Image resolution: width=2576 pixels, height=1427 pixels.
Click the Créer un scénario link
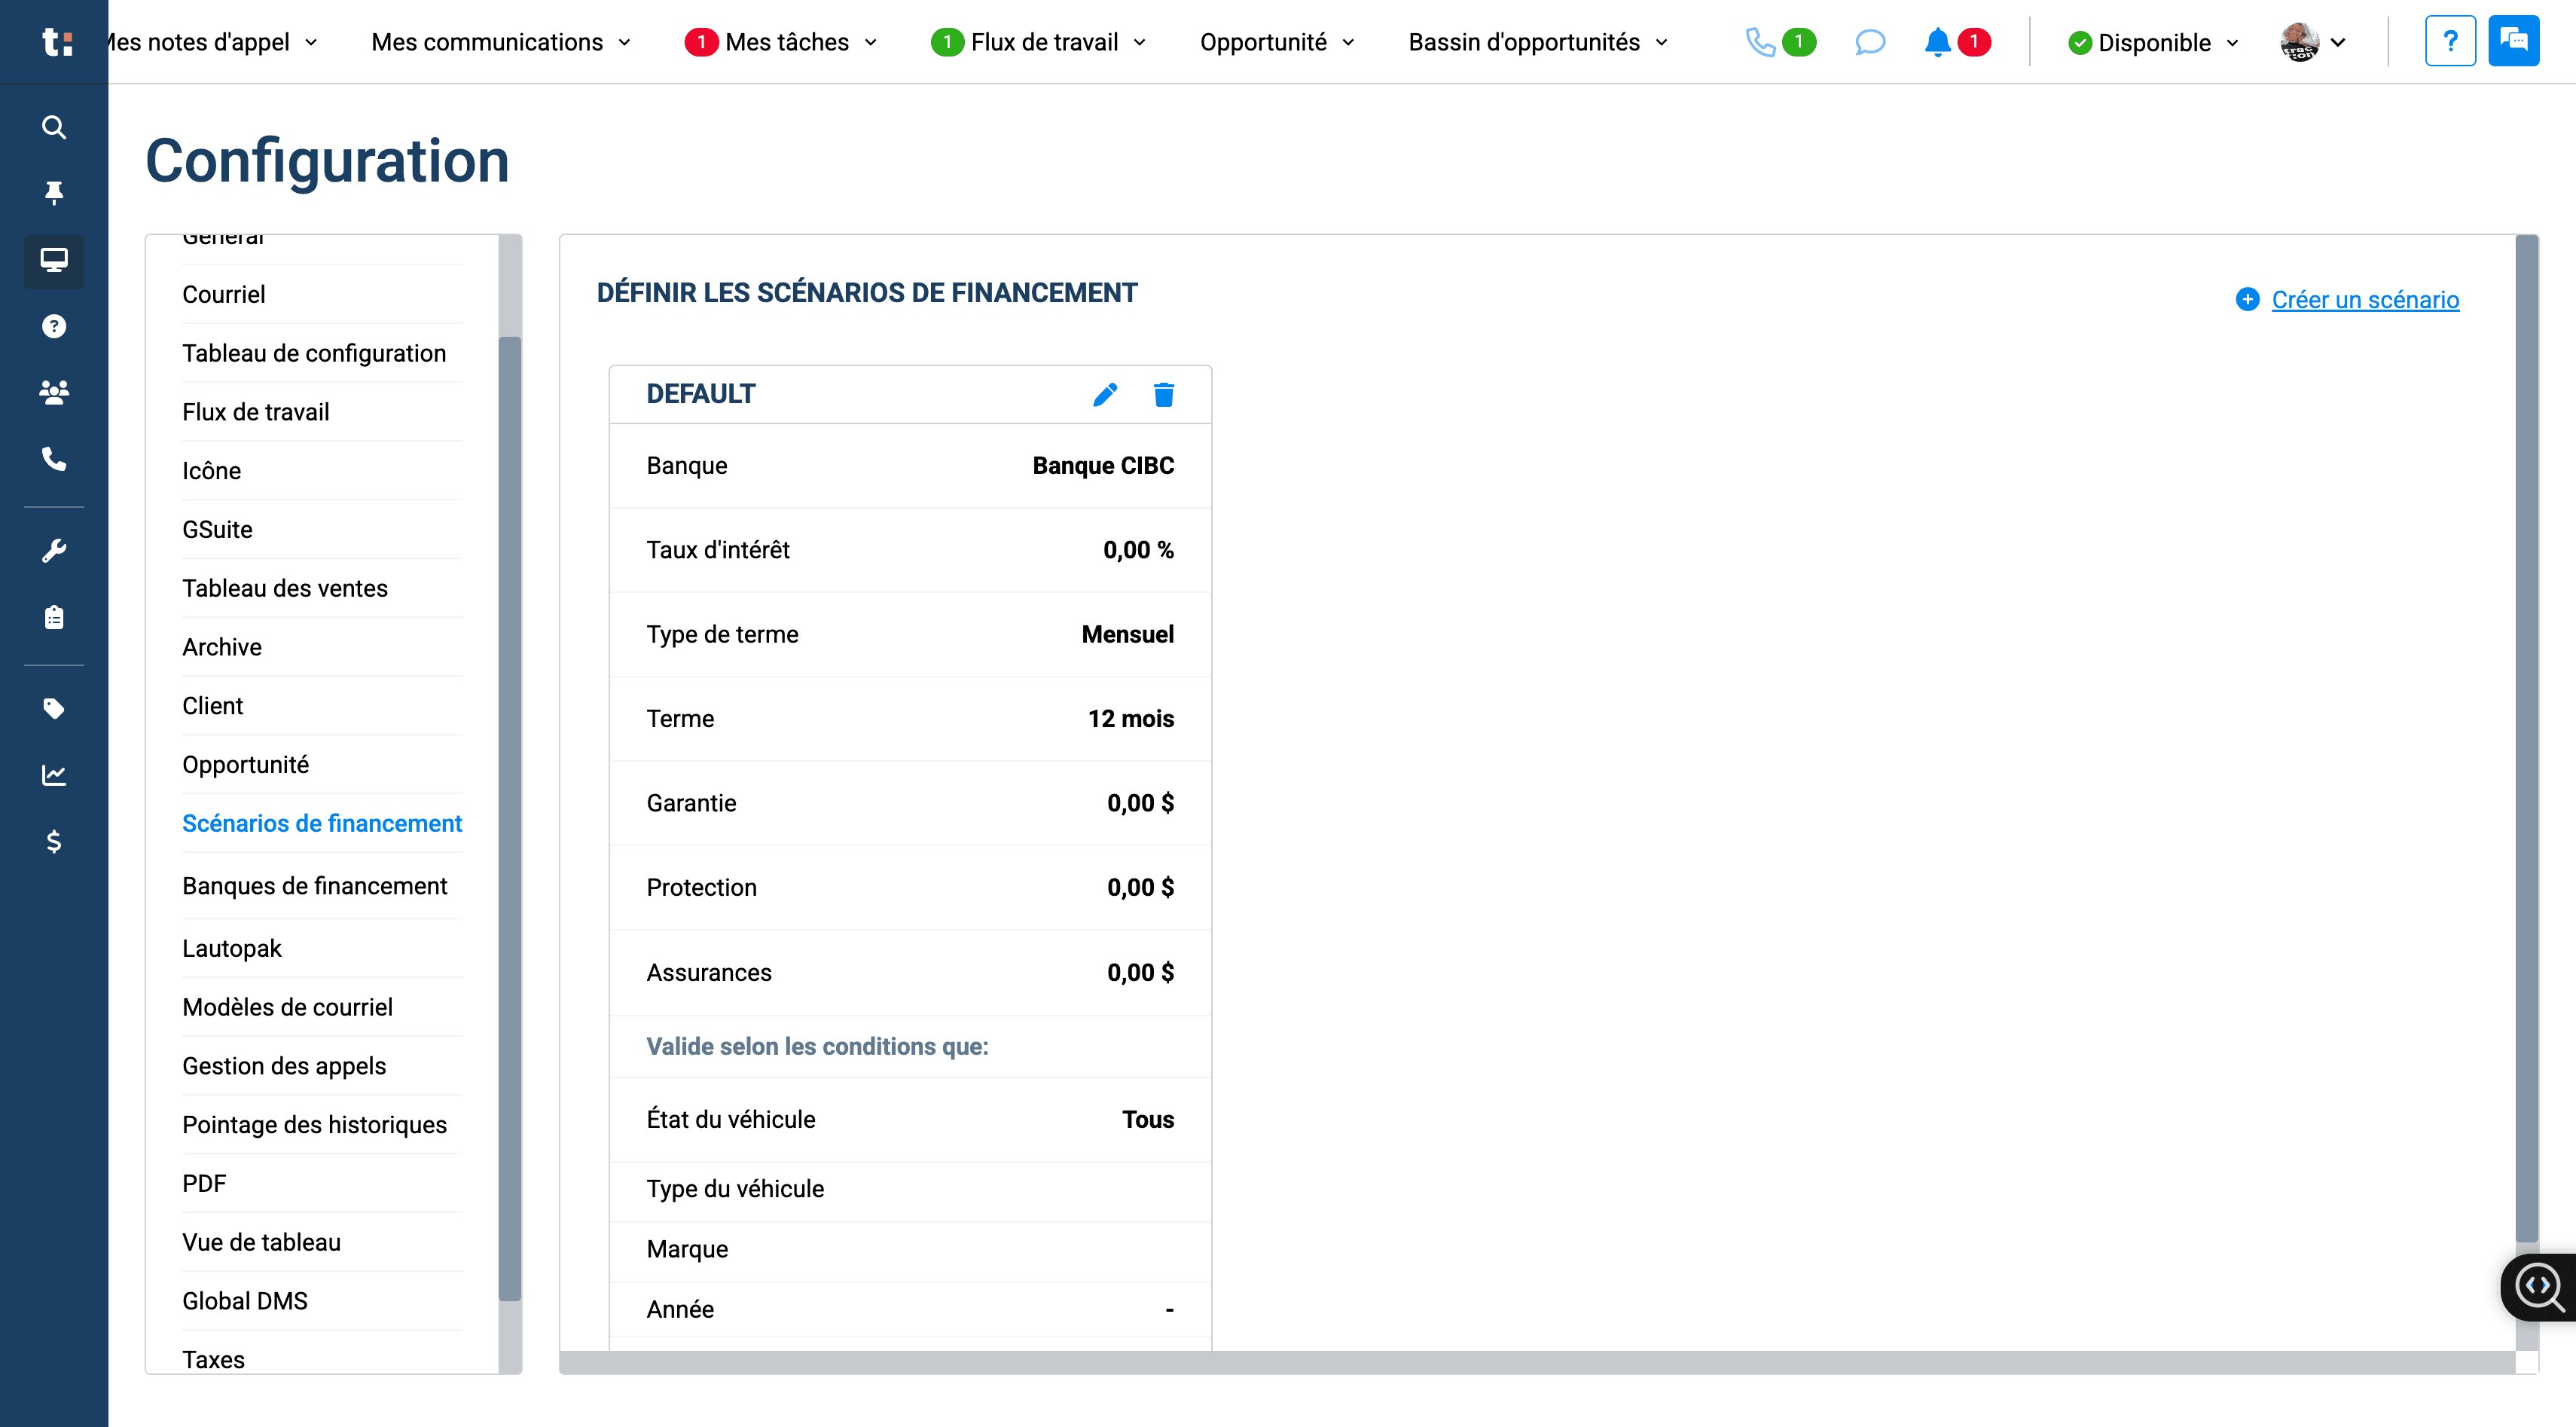click(2365, 299)
